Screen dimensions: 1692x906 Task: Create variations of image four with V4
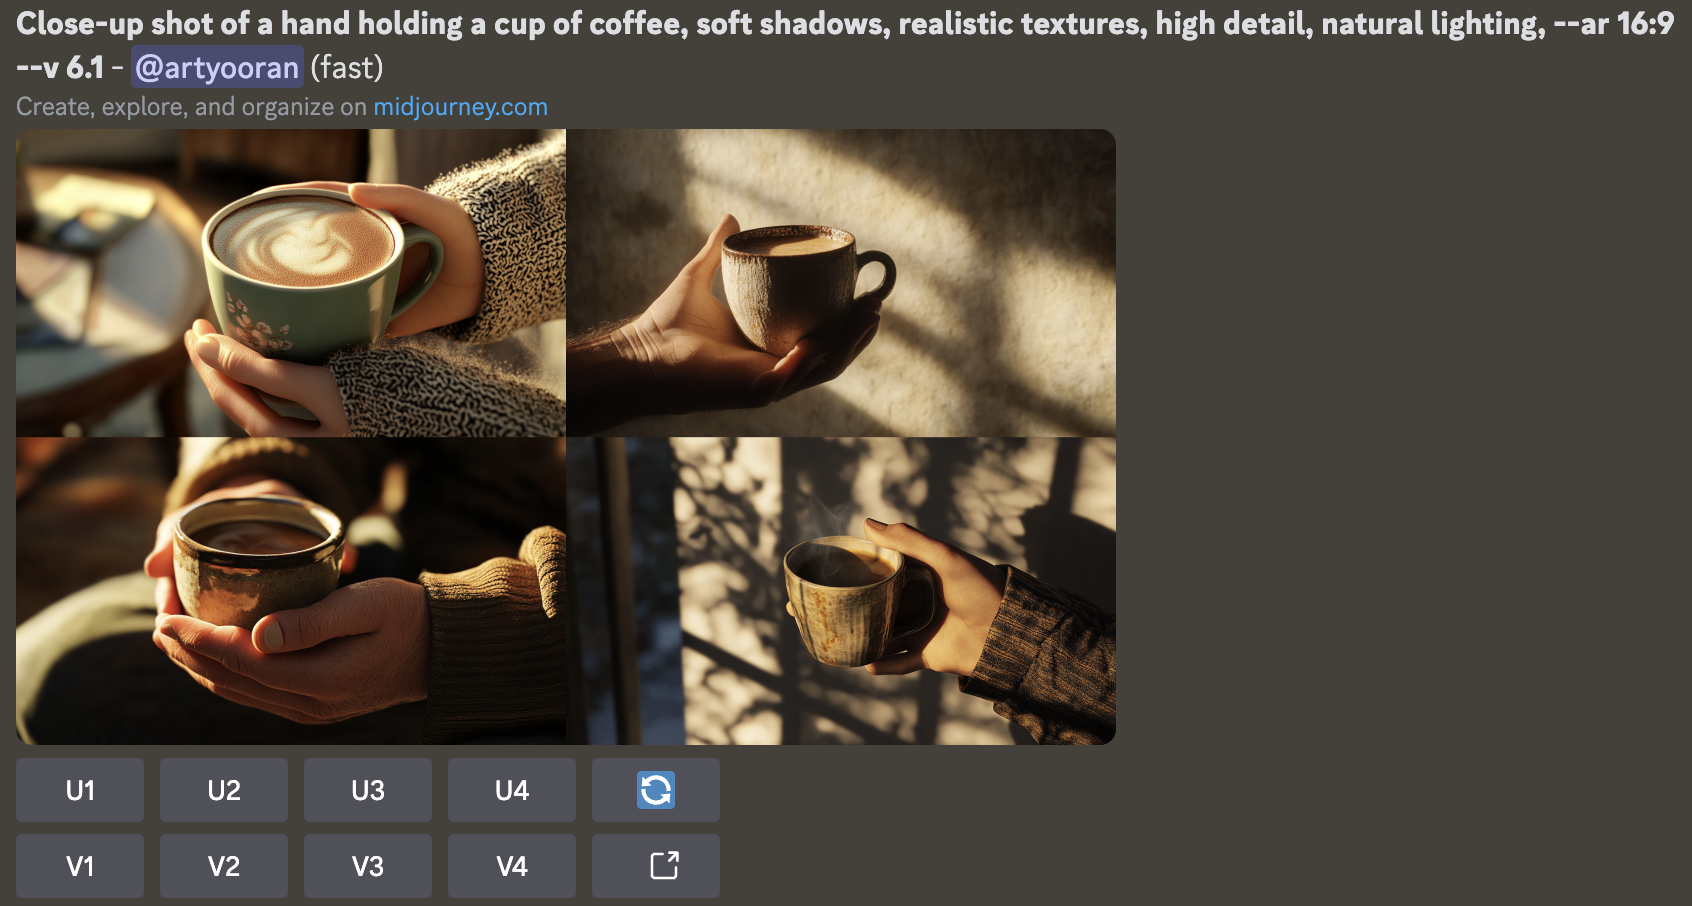click(512, 866)
